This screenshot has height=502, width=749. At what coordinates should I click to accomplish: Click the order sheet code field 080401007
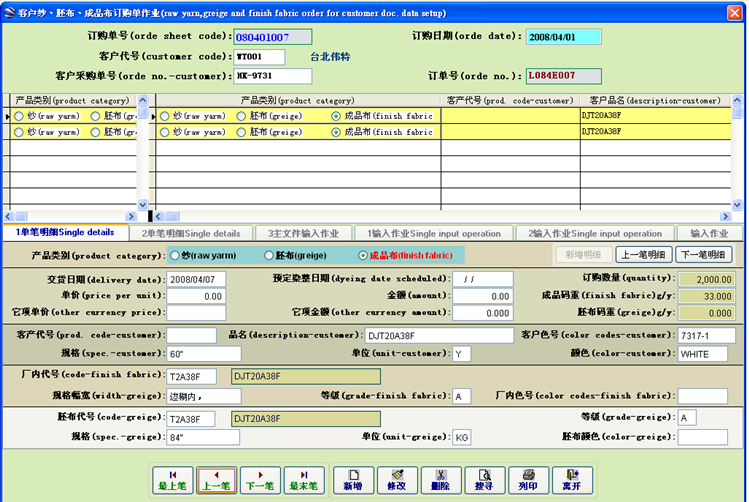(273, 37)
